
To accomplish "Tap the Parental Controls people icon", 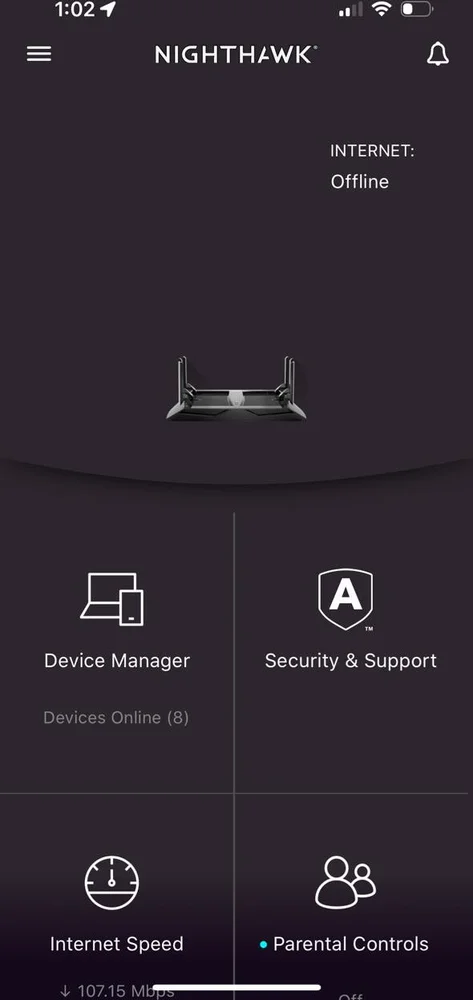I will click(x=346, y=882).
